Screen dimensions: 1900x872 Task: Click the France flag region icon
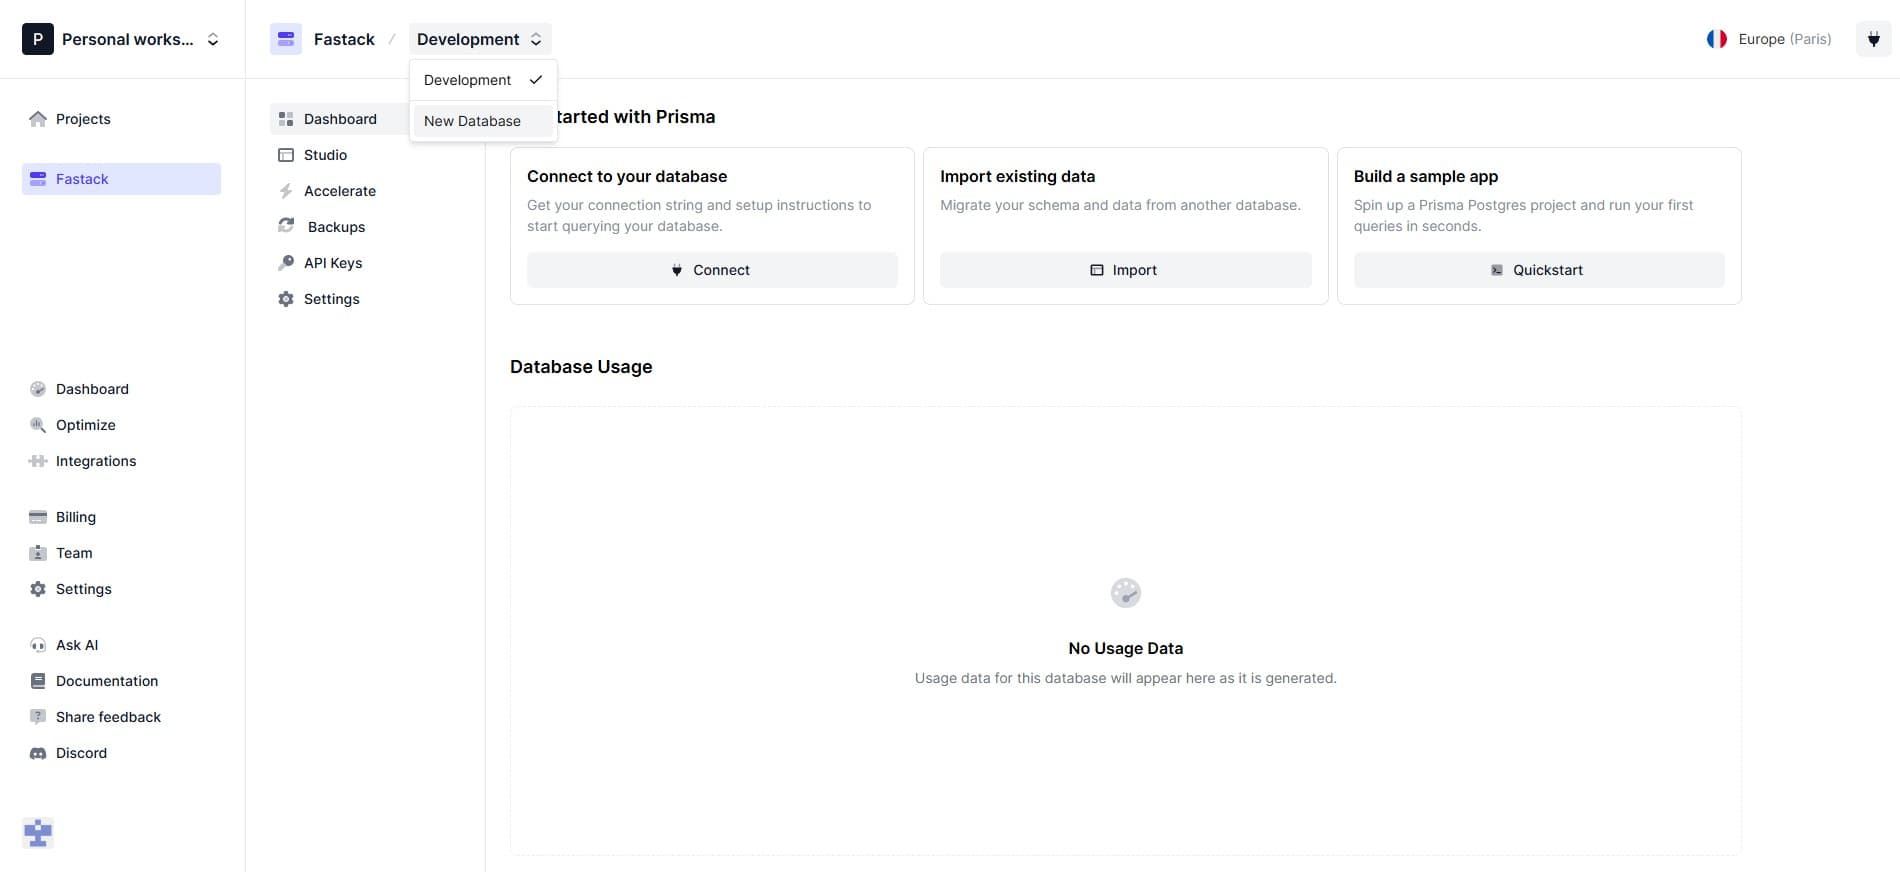click(x=1717, y=39)
